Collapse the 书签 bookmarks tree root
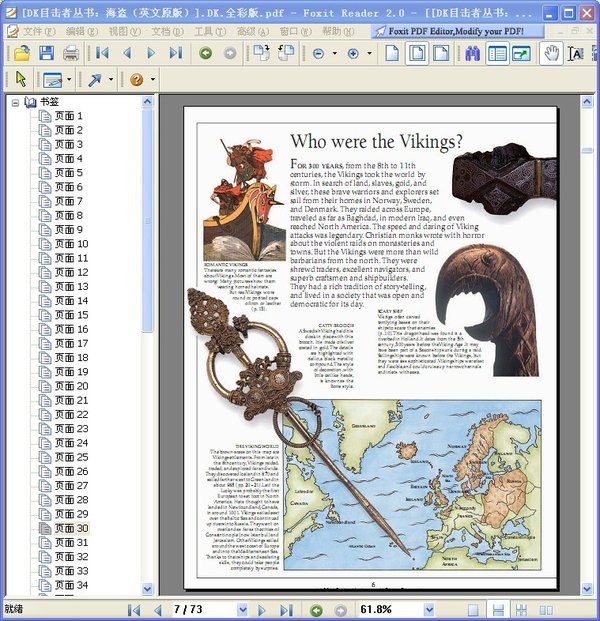Viewport: 600px width, 621px height. [x=15, y=103]
